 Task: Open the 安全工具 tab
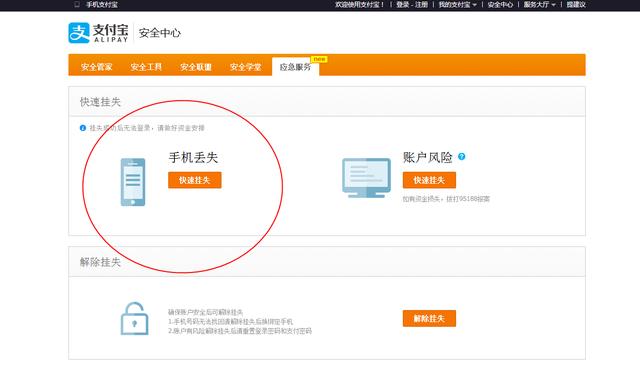point(146,67)
